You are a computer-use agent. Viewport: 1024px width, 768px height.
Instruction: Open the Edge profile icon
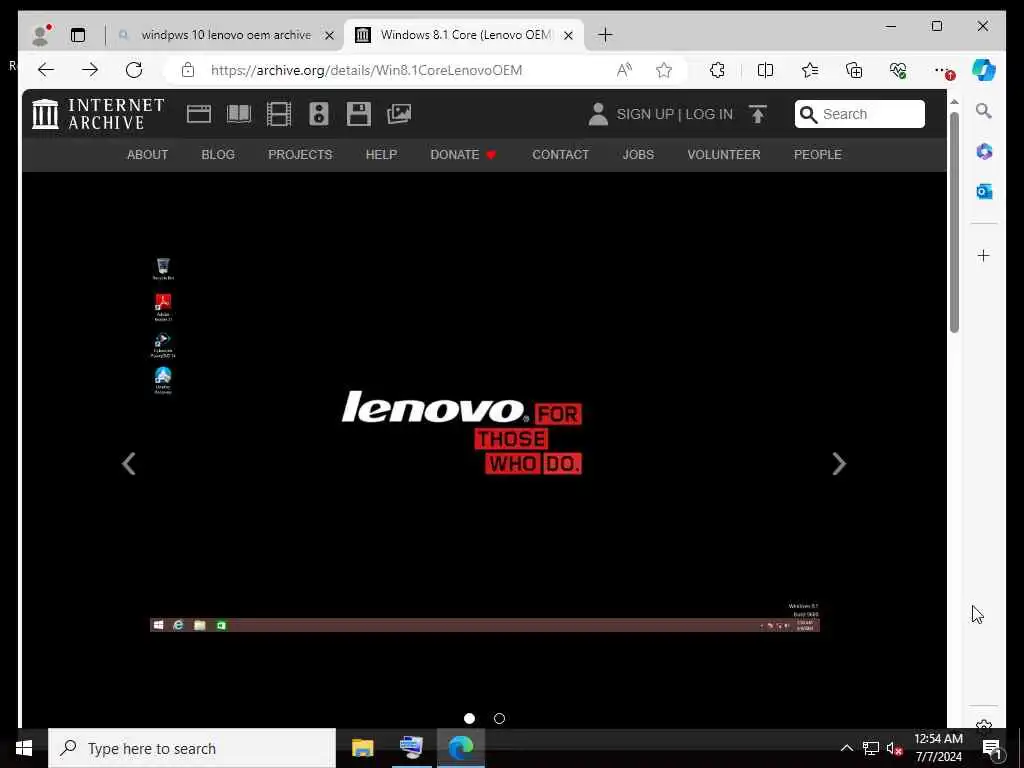point(41,35)
